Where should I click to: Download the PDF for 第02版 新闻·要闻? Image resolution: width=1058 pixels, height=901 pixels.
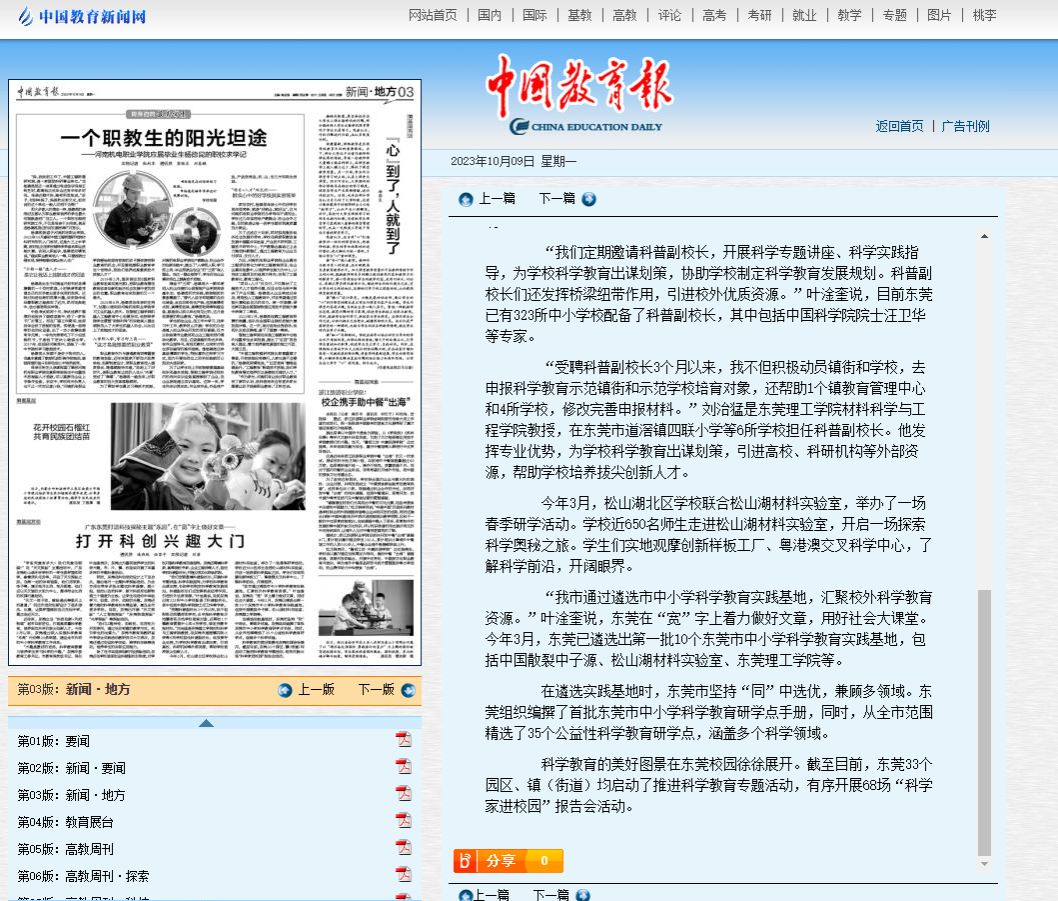403,767
